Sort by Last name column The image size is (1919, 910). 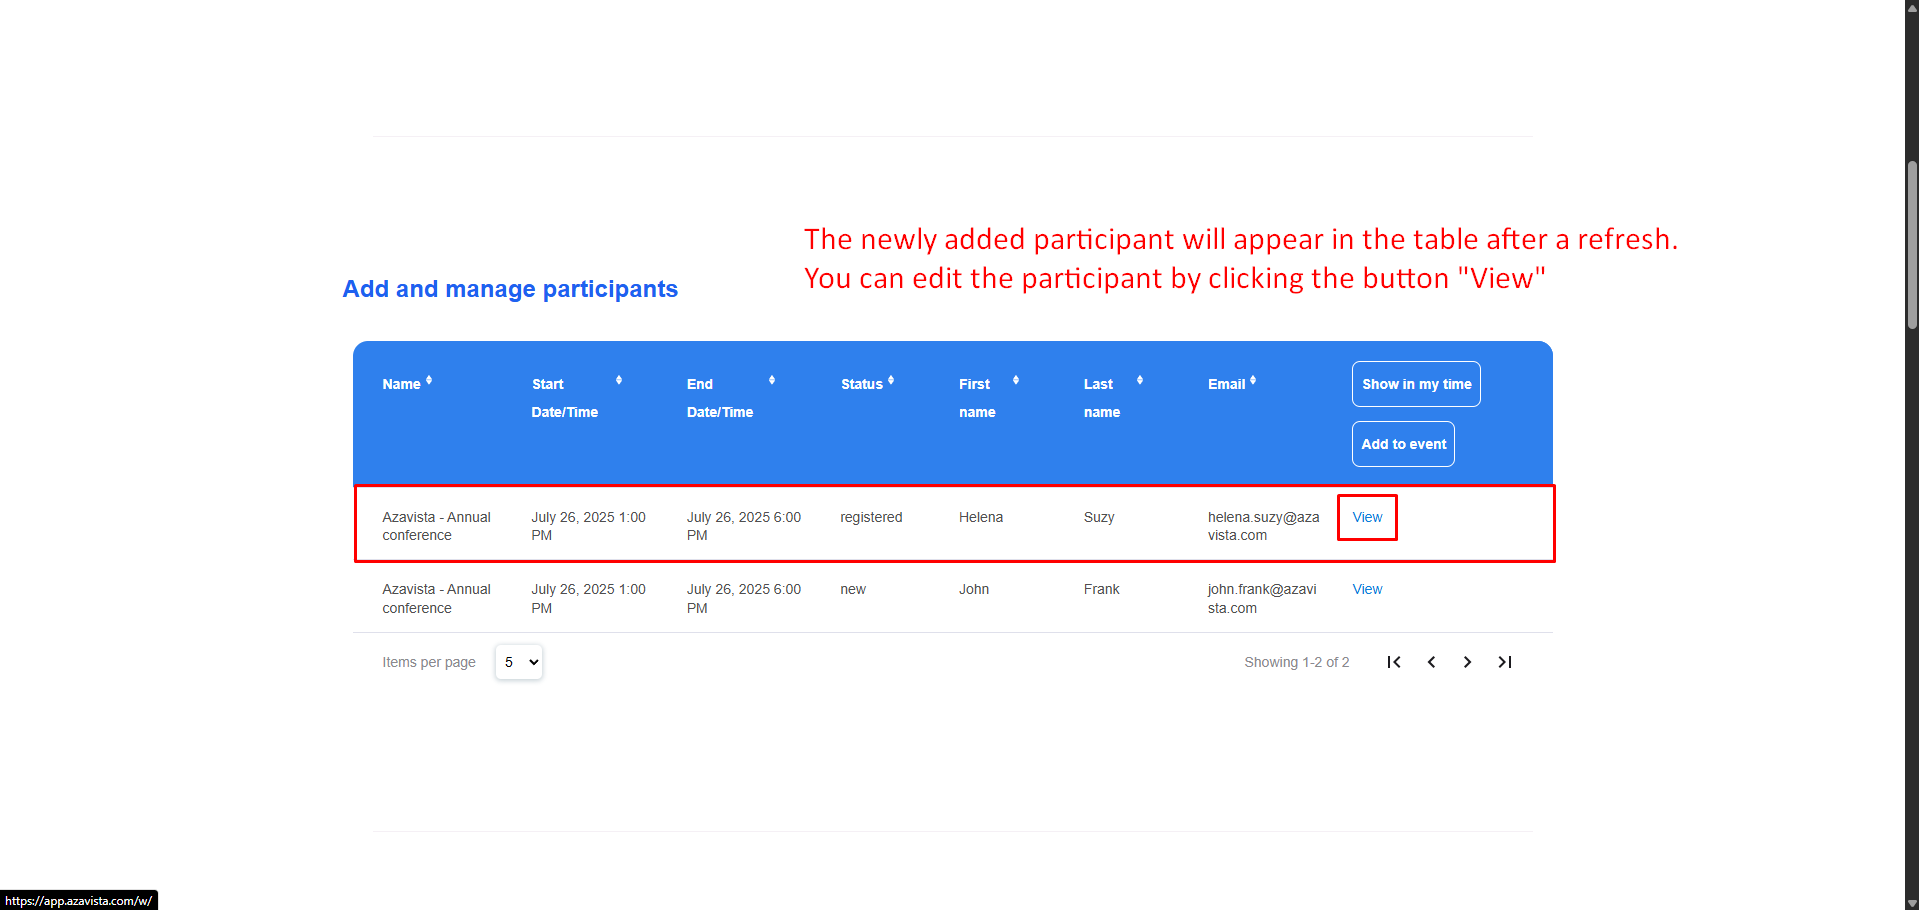(1140, 381)
